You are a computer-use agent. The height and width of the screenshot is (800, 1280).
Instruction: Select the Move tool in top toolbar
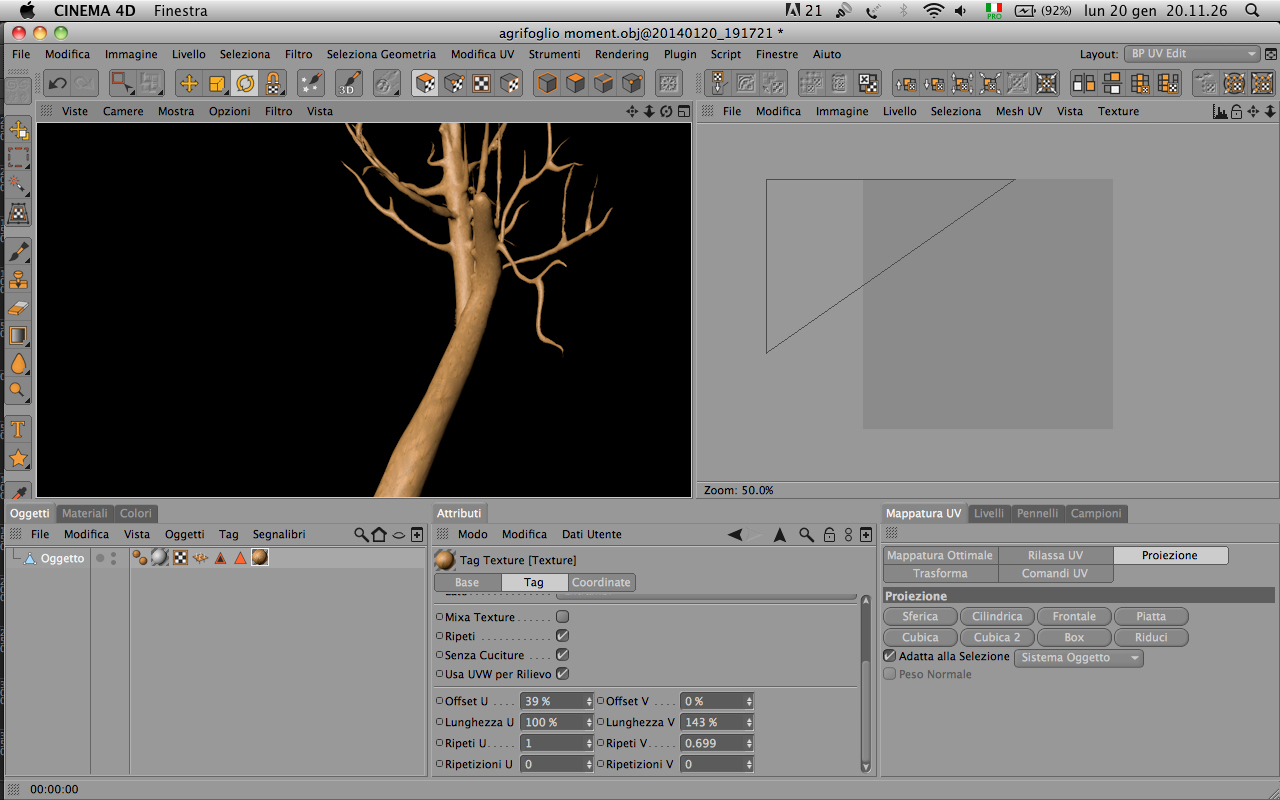click(189, 84)
